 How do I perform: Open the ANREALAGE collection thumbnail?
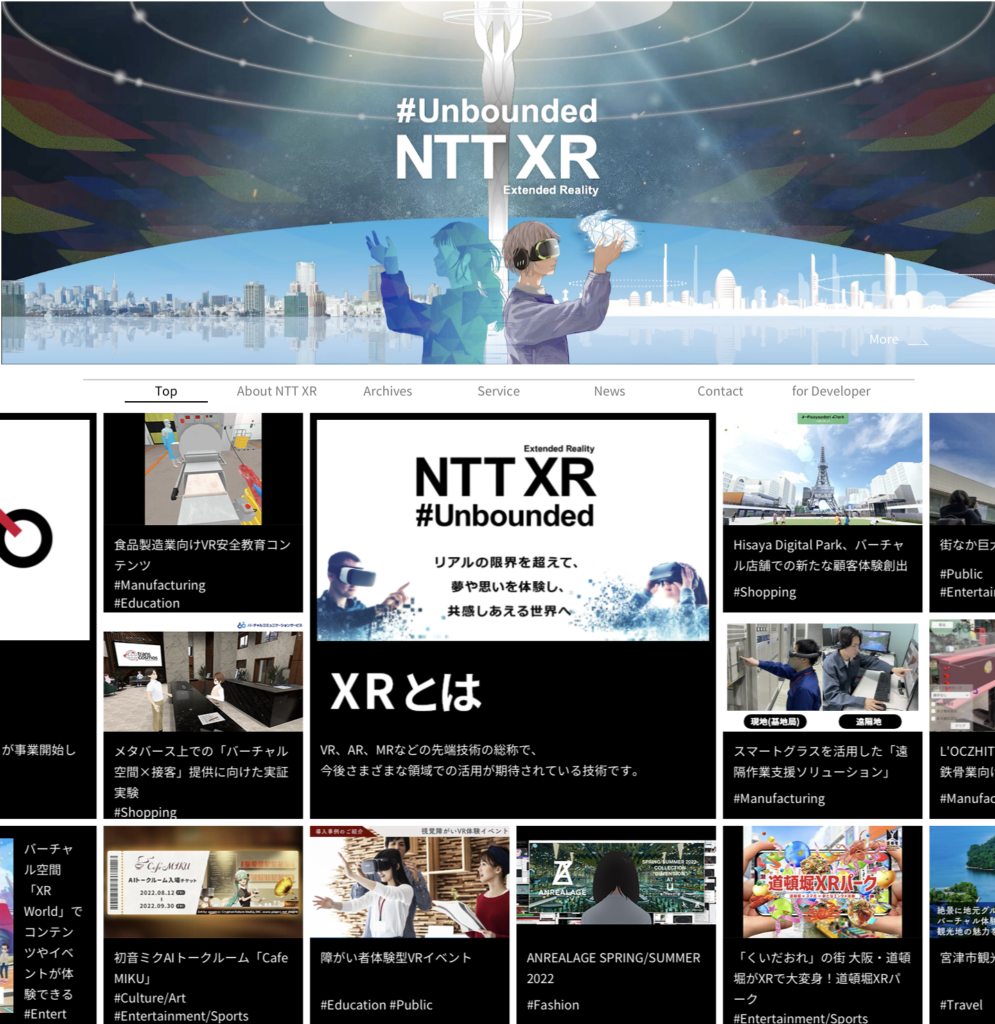pyautogui.click(x=616, y=882)
